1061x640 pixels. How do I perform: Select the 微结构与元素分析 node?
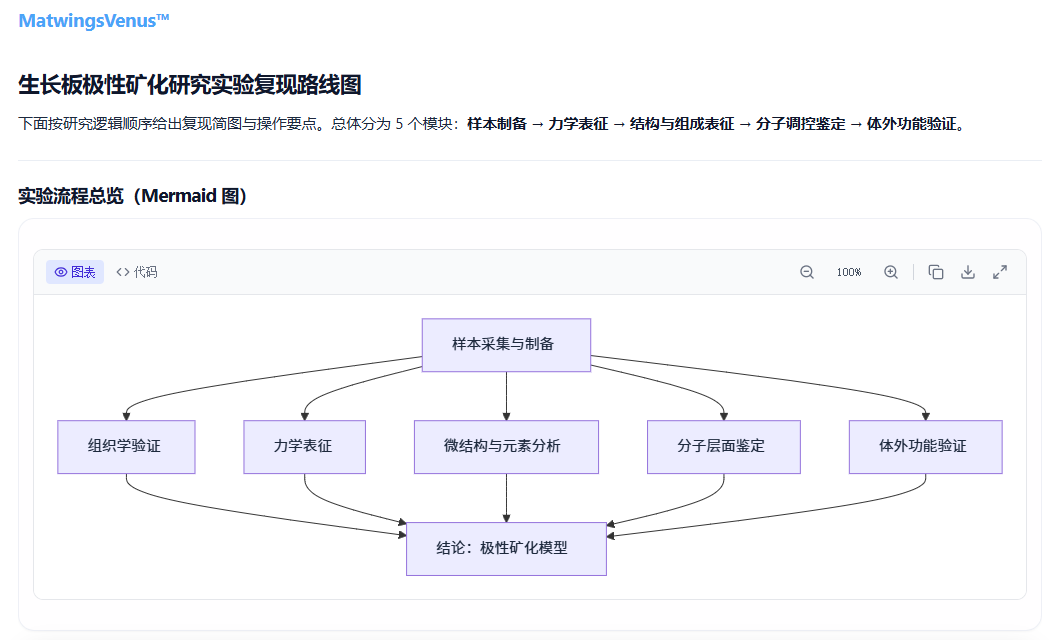(506, 447)
